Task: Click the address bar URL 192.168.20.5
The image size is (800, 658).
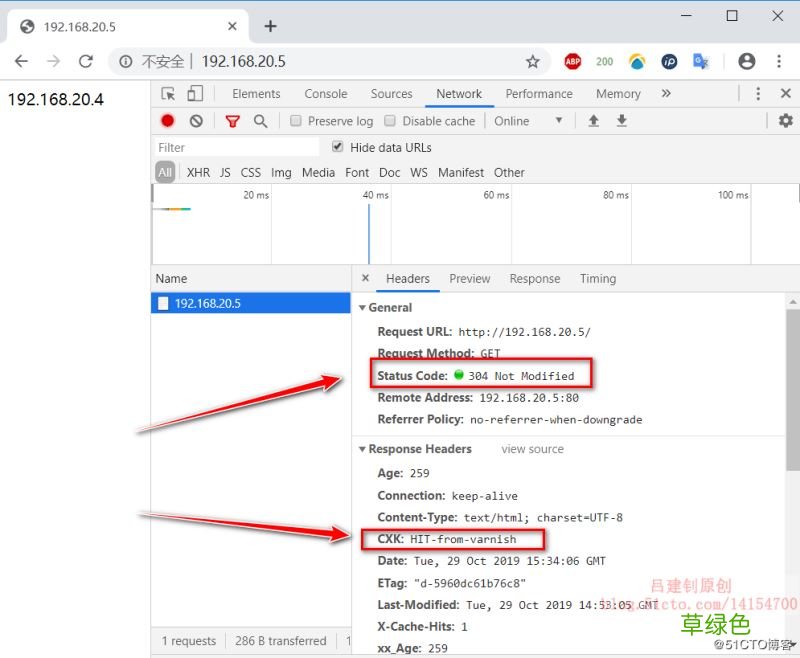Action: click(243, 61)
